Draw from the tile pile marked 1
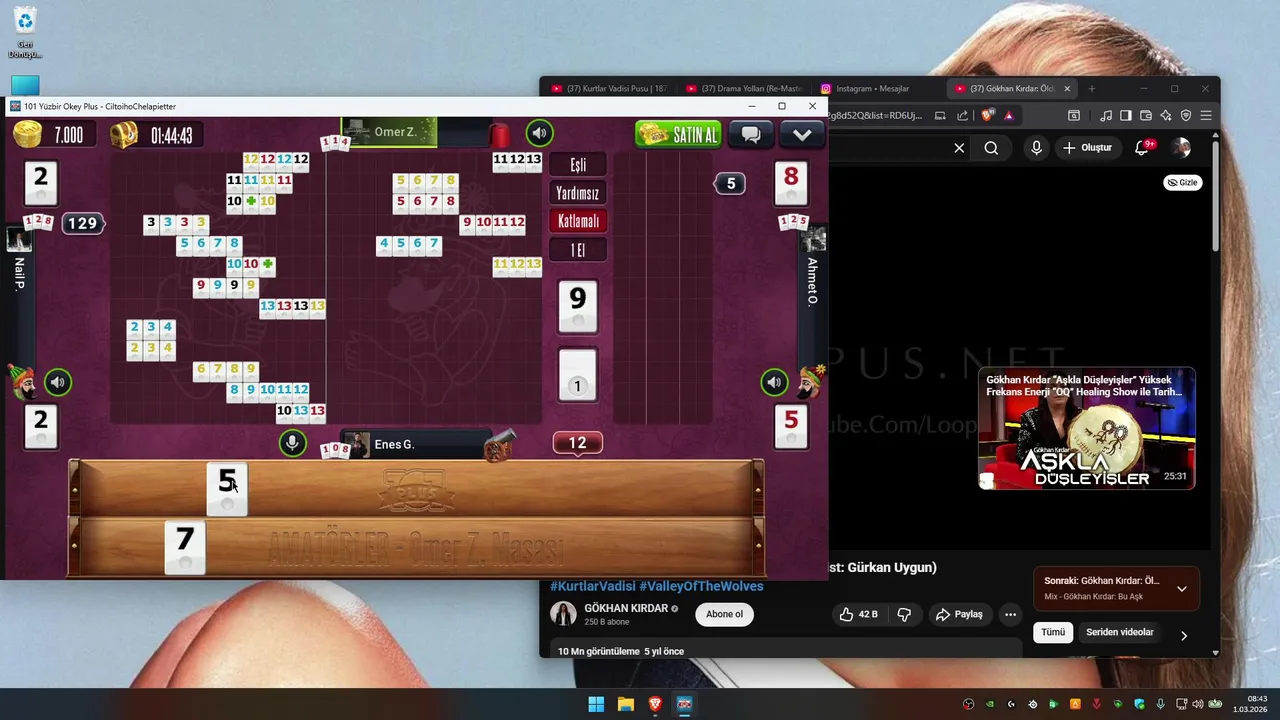The image size is (1280, 720). point(577,374)
